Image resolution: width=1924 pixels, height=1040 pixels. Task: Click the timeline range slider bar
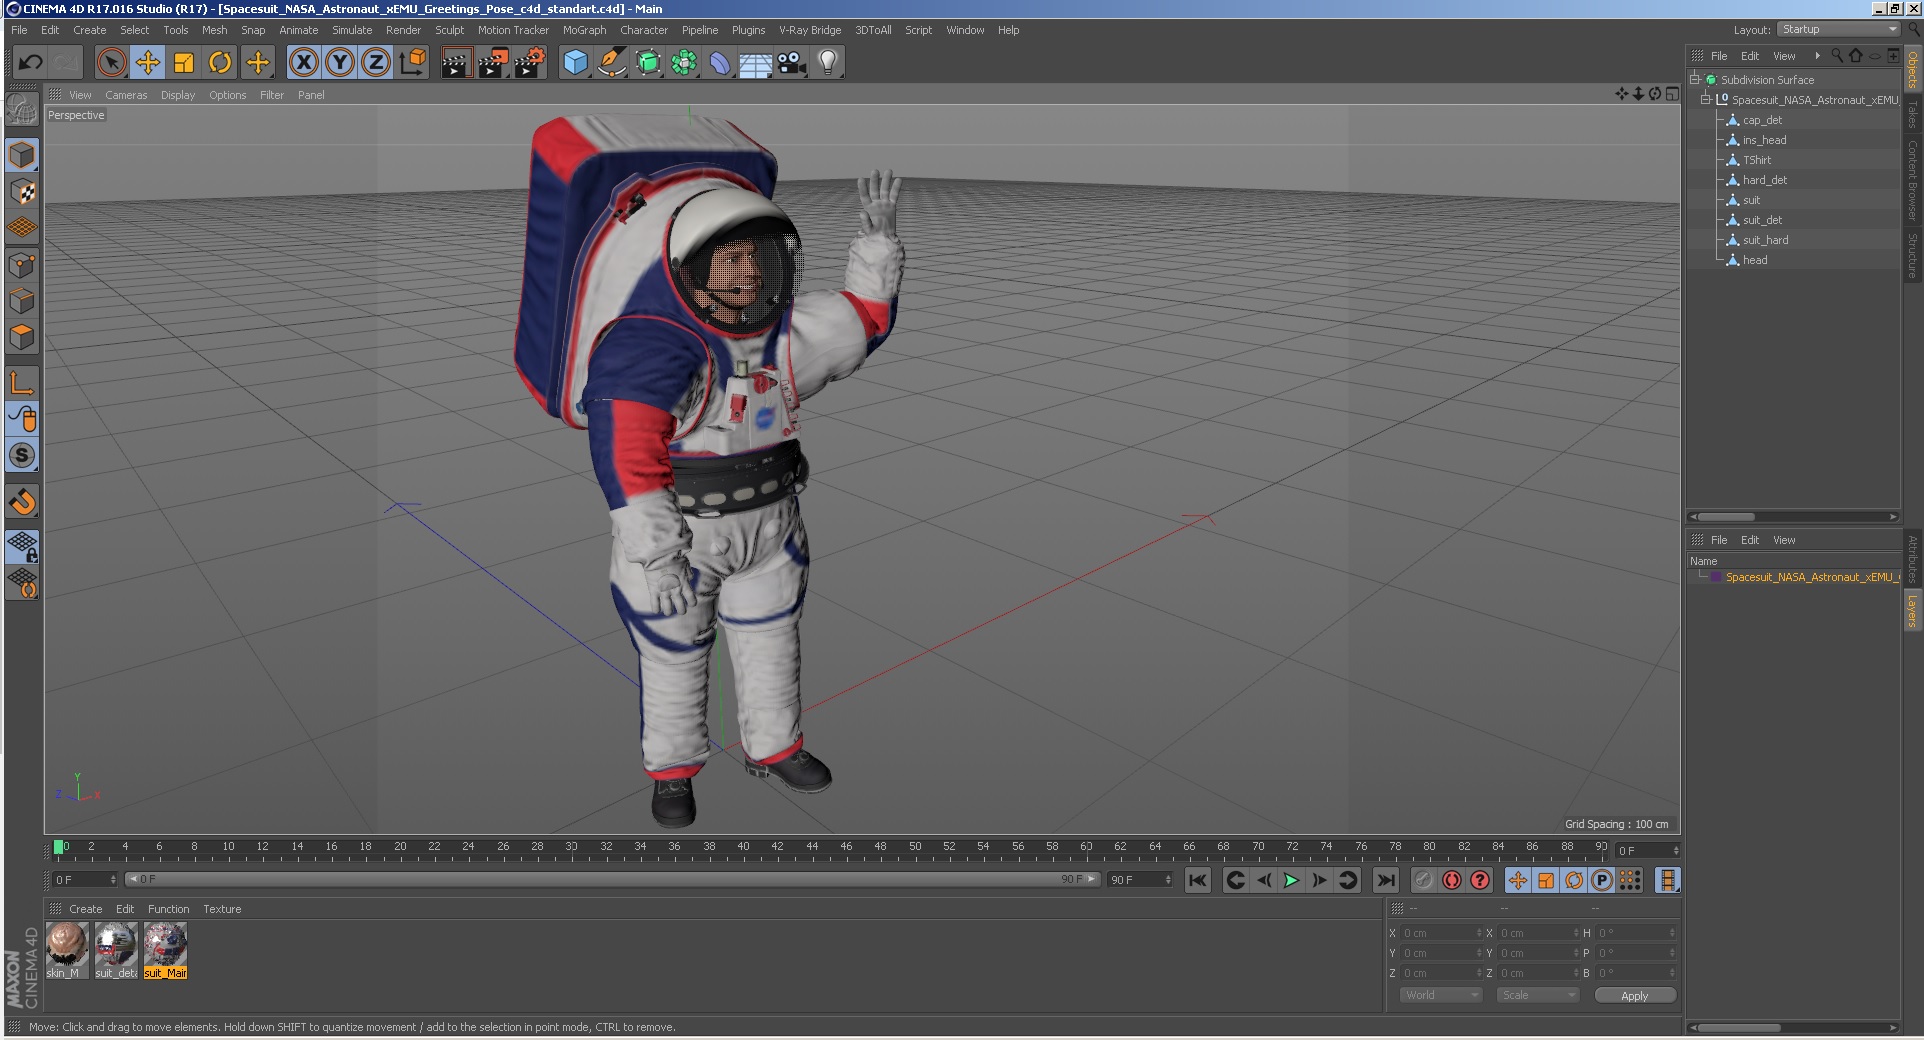pos(613,880)
